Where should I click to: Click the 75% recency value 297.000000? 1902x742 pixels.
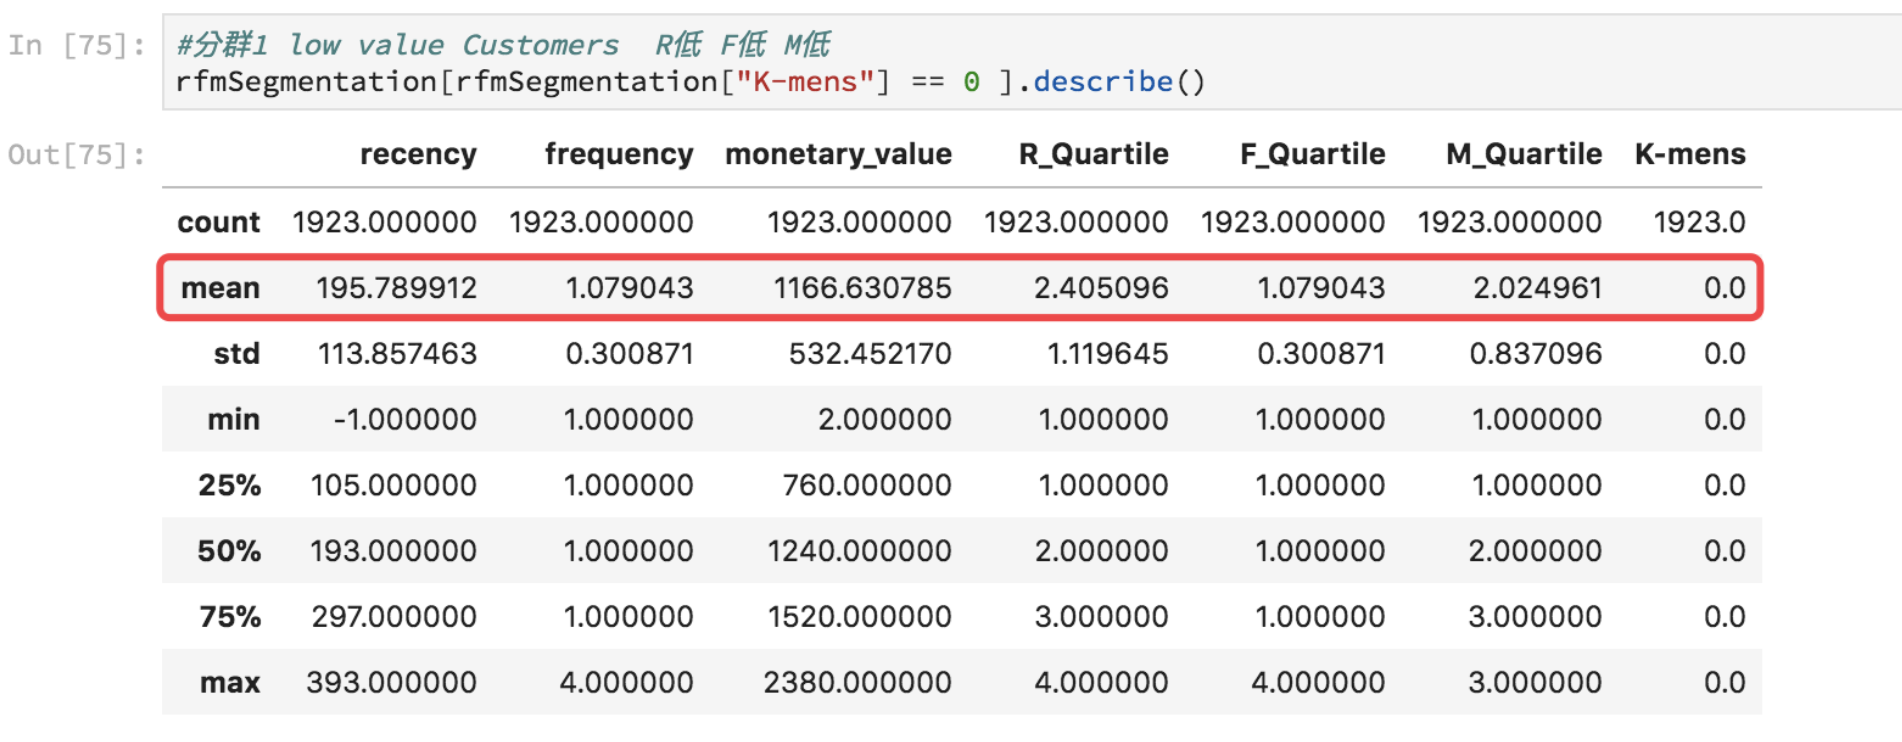click(394, 617)
